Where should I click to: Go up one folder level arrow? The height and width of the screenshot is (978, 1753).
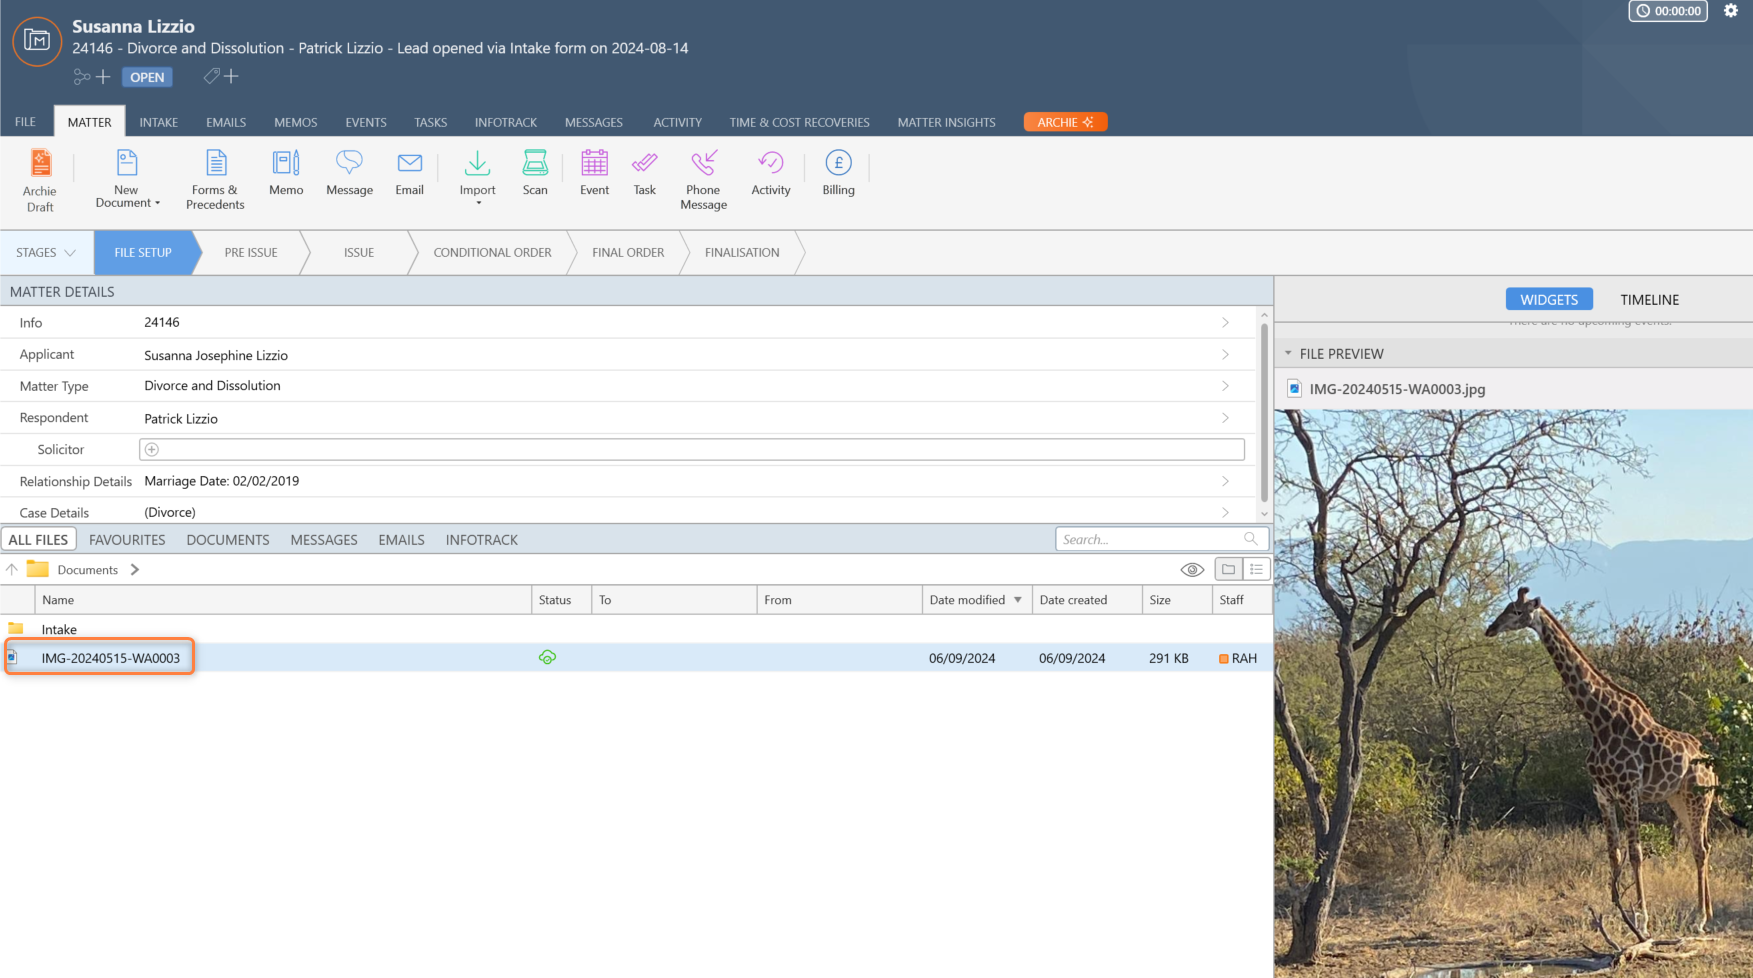click(x=12, y=569)
